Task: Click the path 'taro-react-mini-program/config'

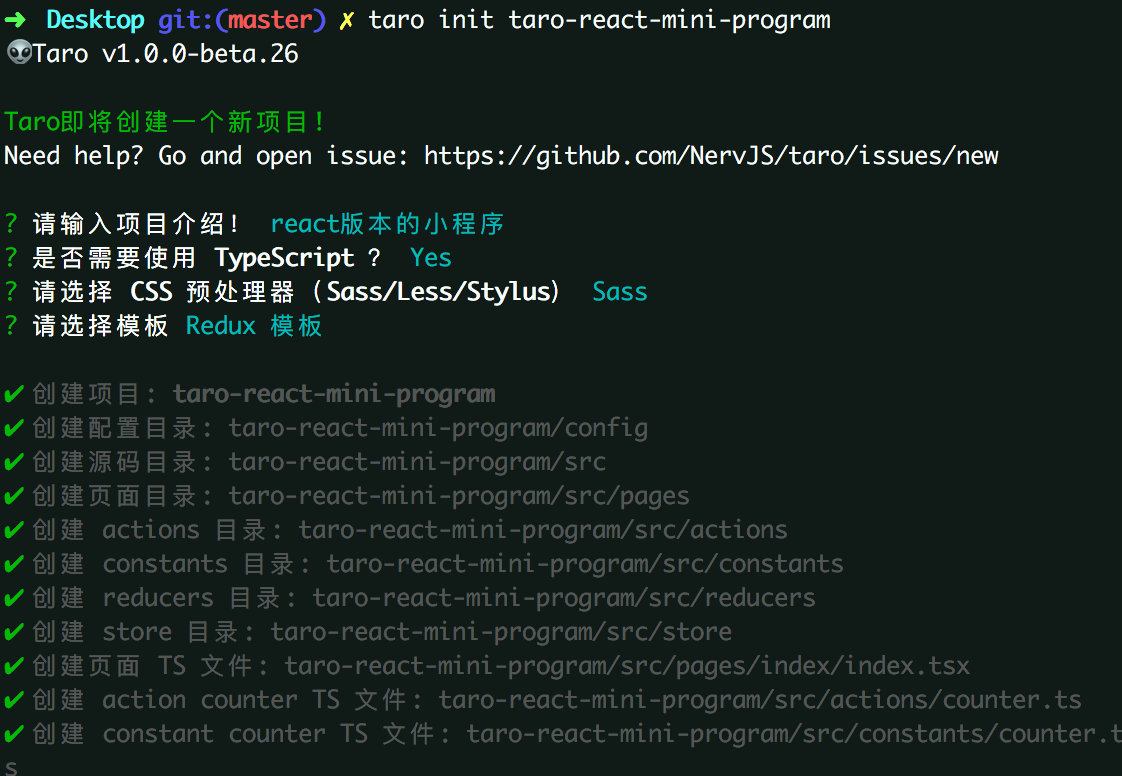Action: pos(438,428)
